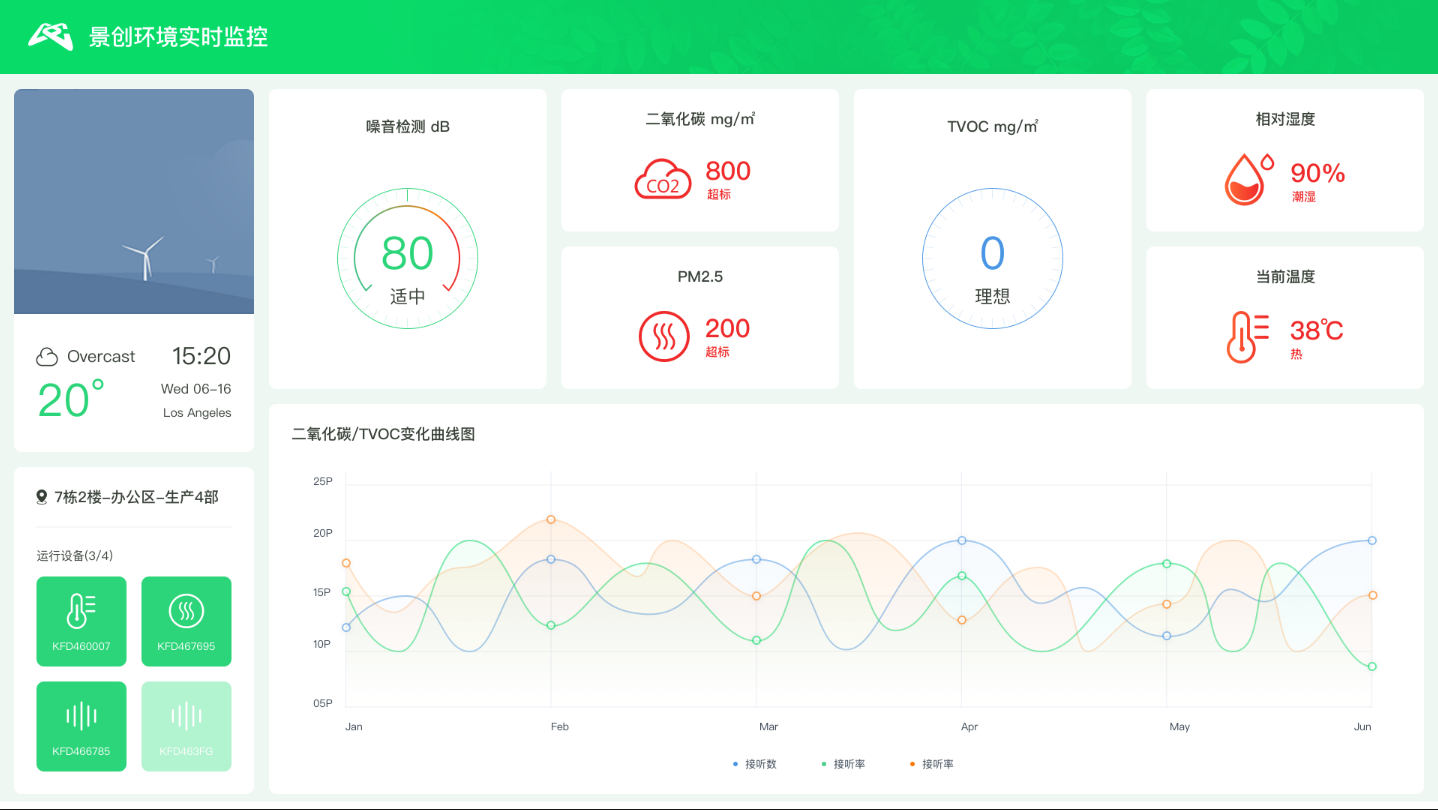Screen dimensions: 1438x810
Task: Click the 噪音检测 dB heading
Action: (x=408, y=127)
